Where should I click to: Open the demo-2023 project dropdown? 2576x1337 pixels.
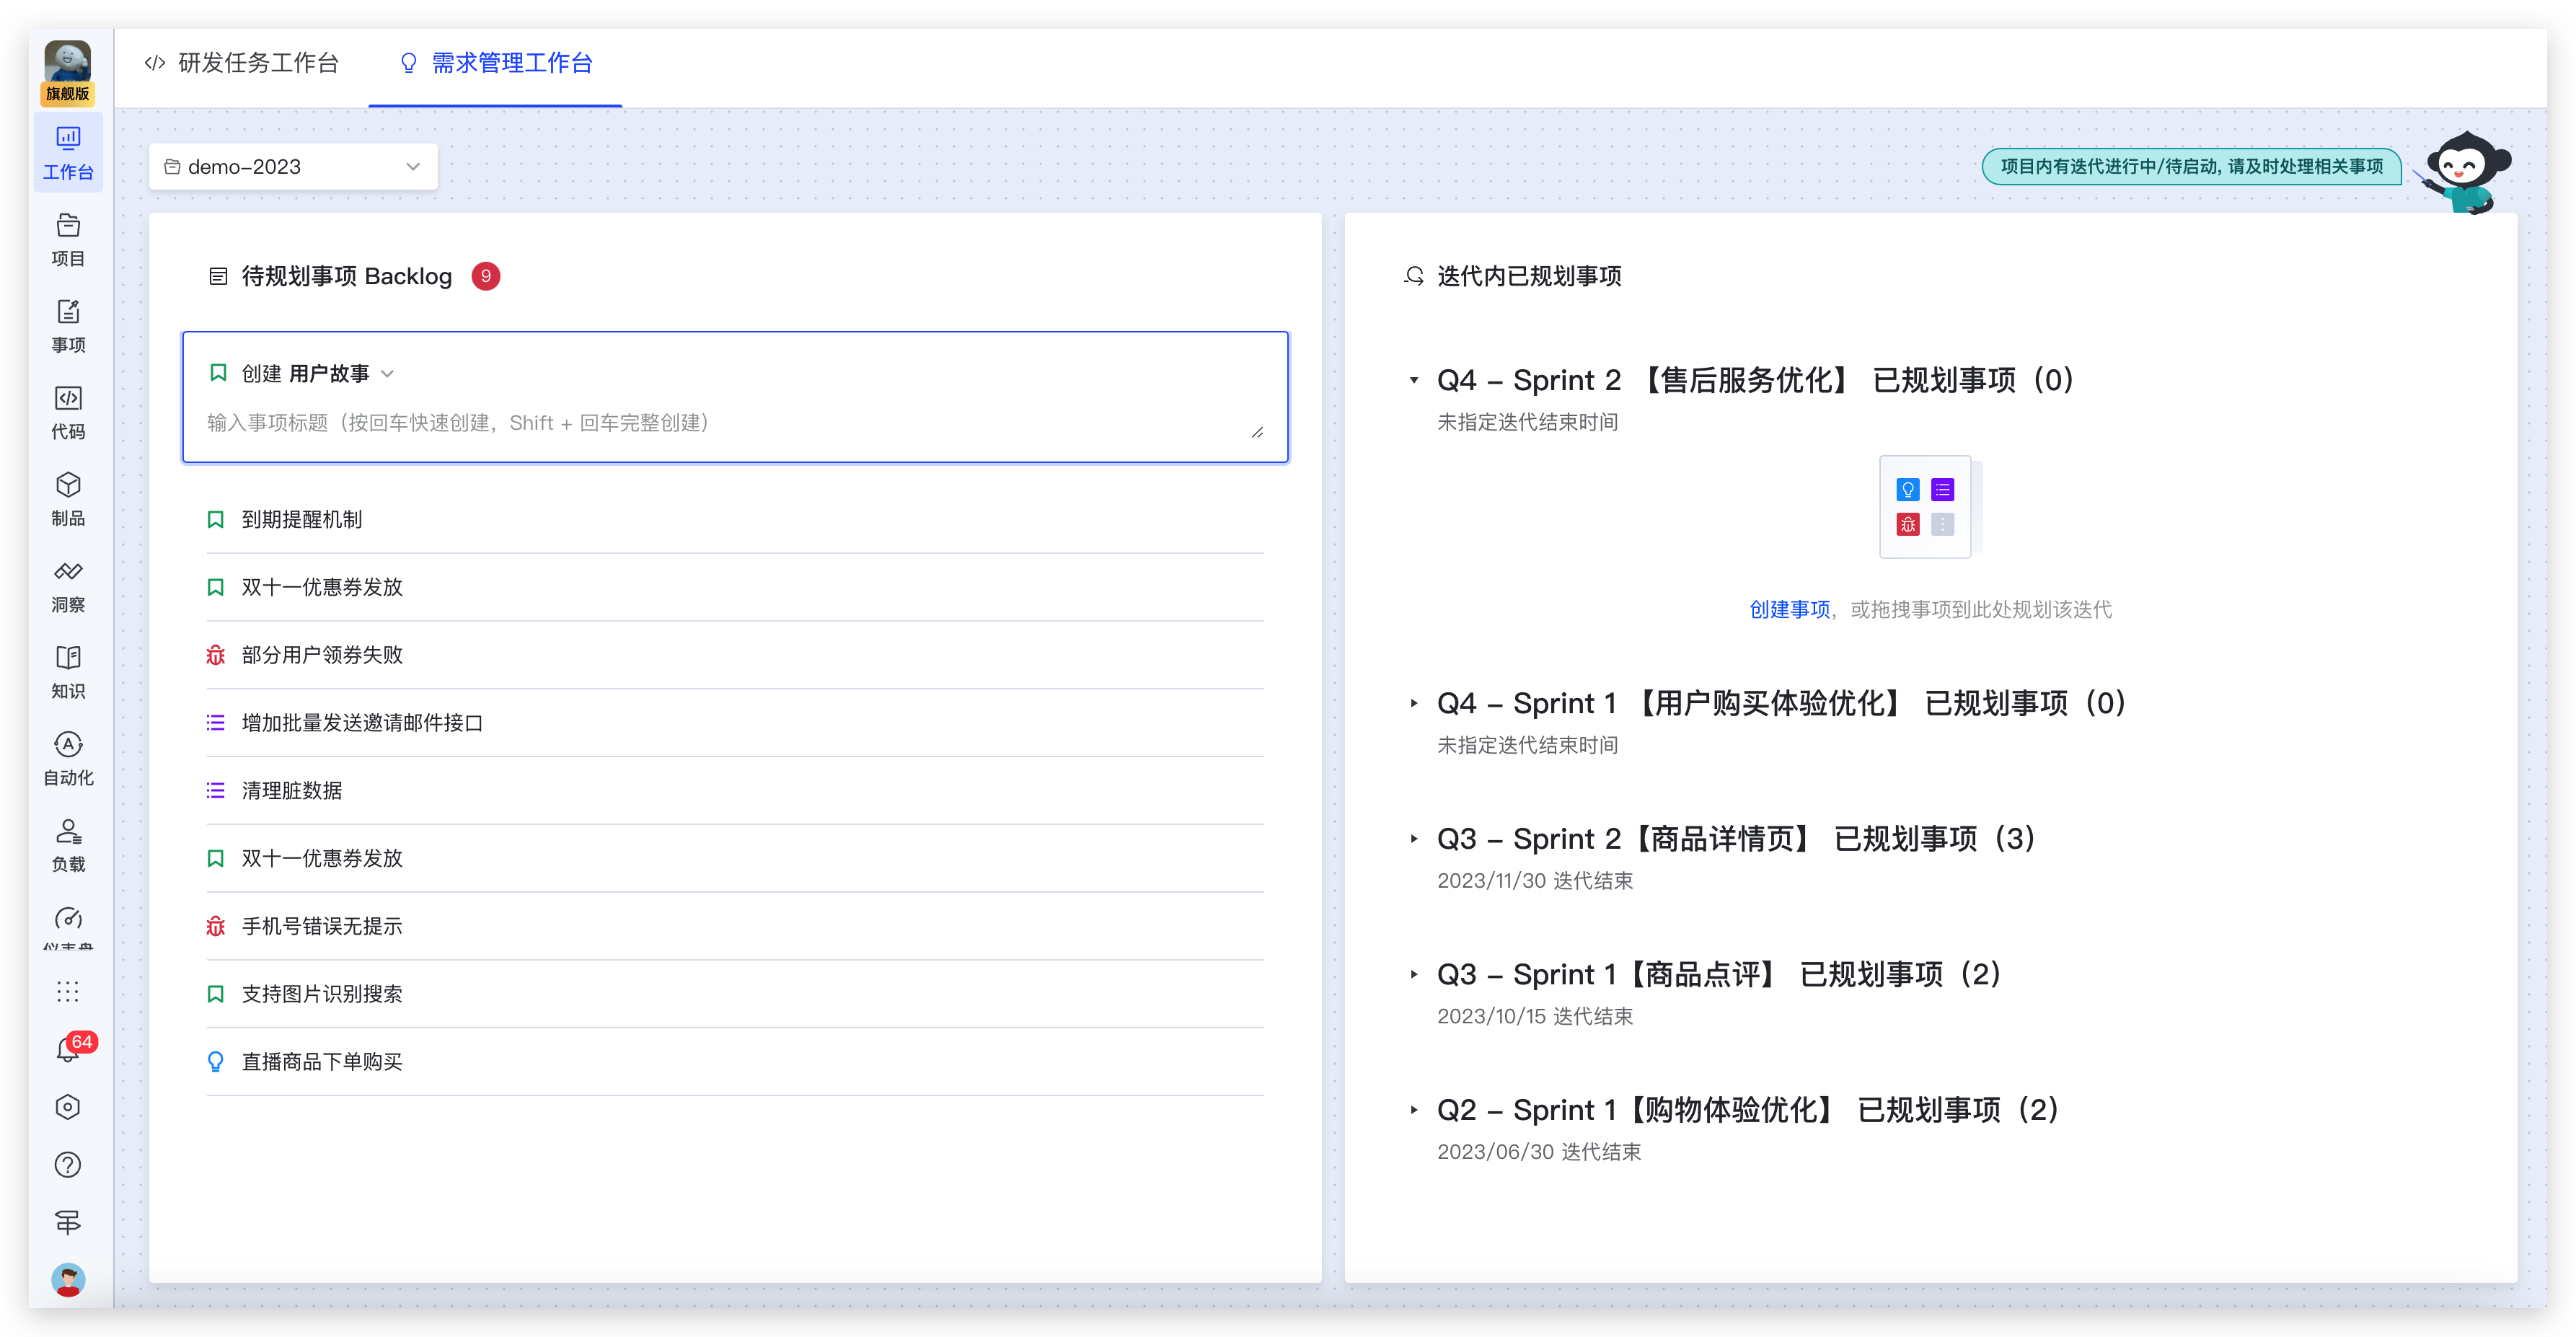point(293,167)
